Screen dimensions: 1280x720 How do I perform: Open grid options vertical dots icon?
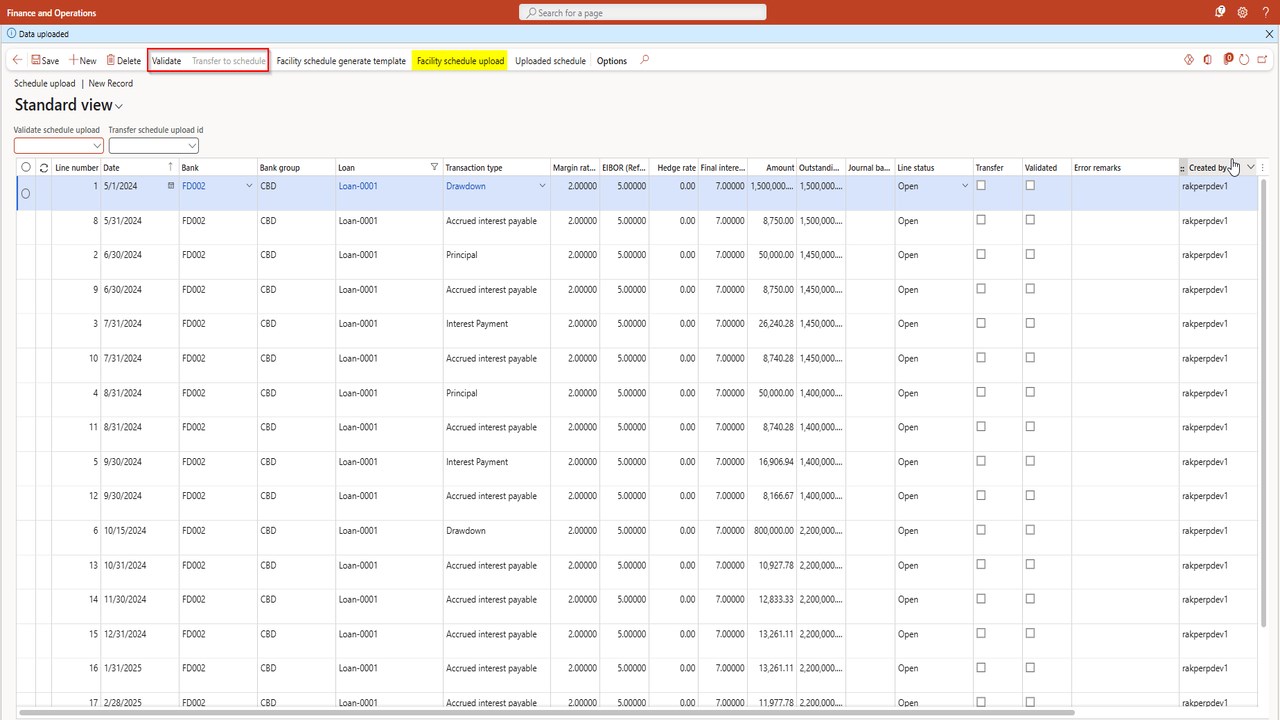click(x=1264, y=167)
